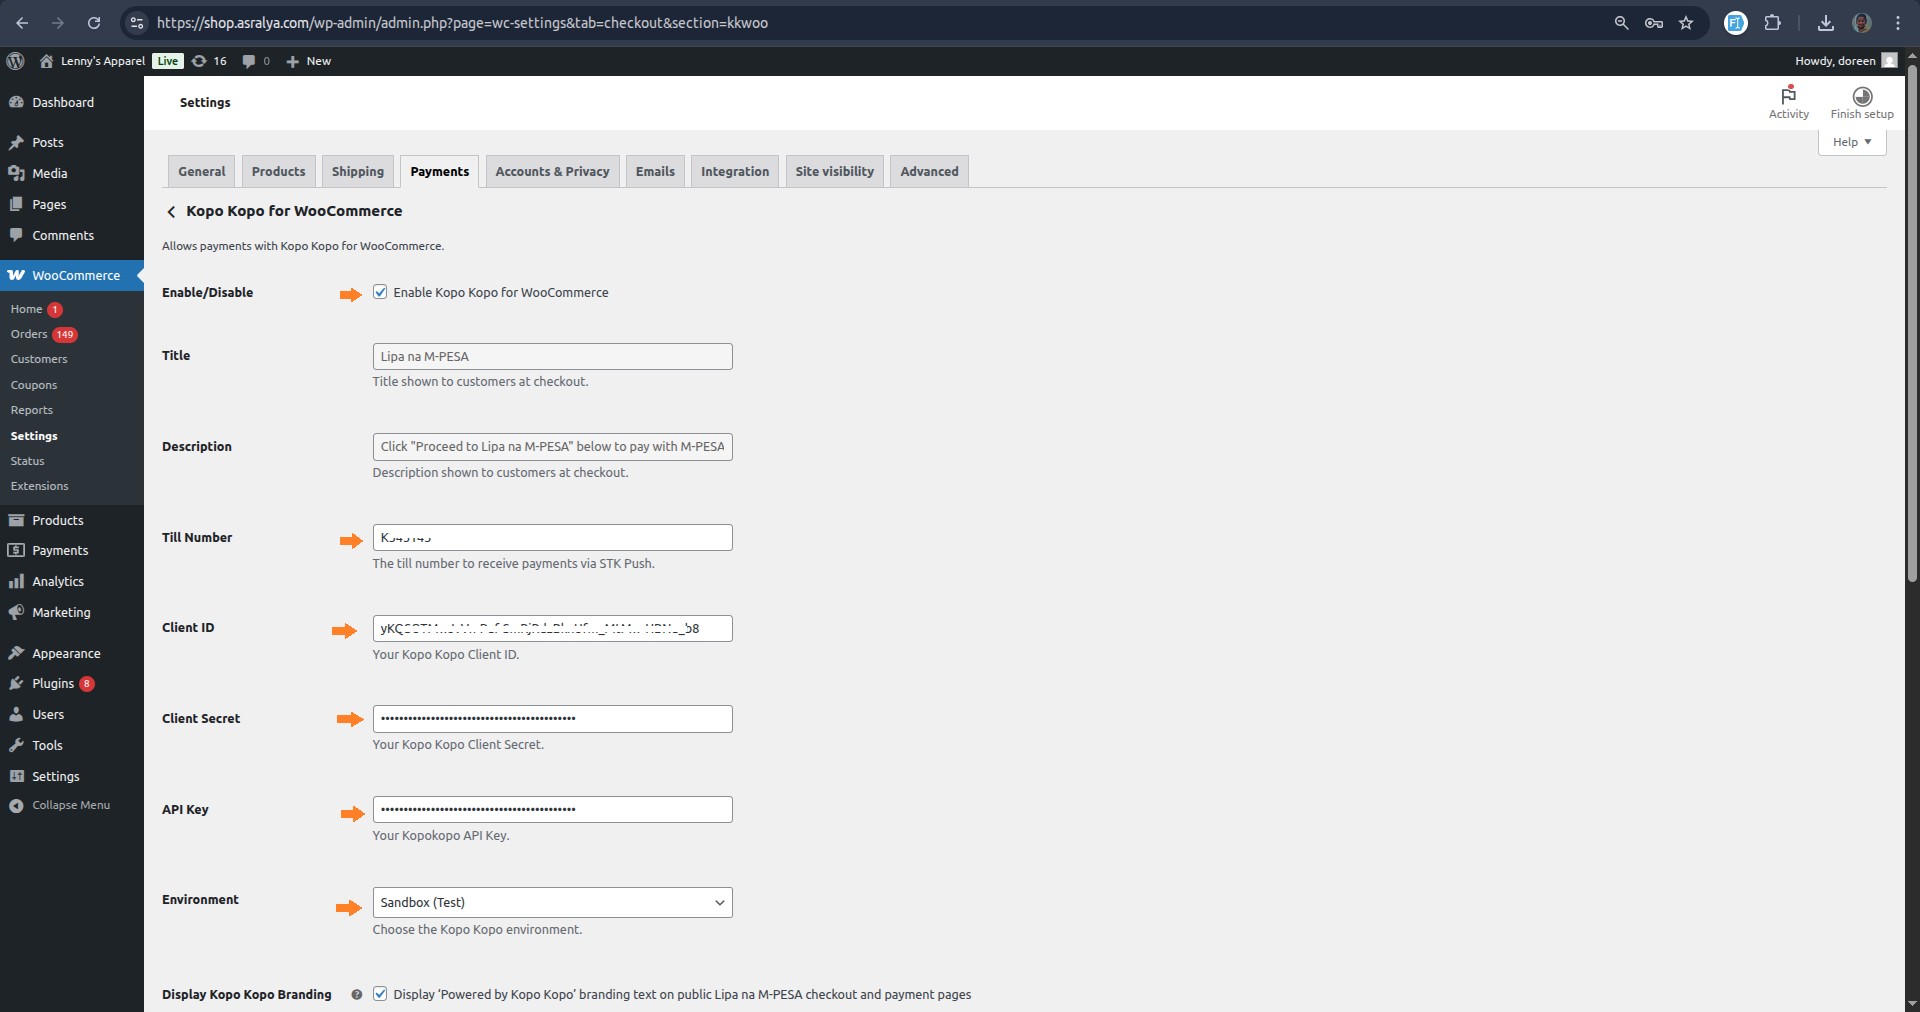1920x1012 pixels.
Task: Click the Plugins icon showing 8 updates
Action: [16, 683]
